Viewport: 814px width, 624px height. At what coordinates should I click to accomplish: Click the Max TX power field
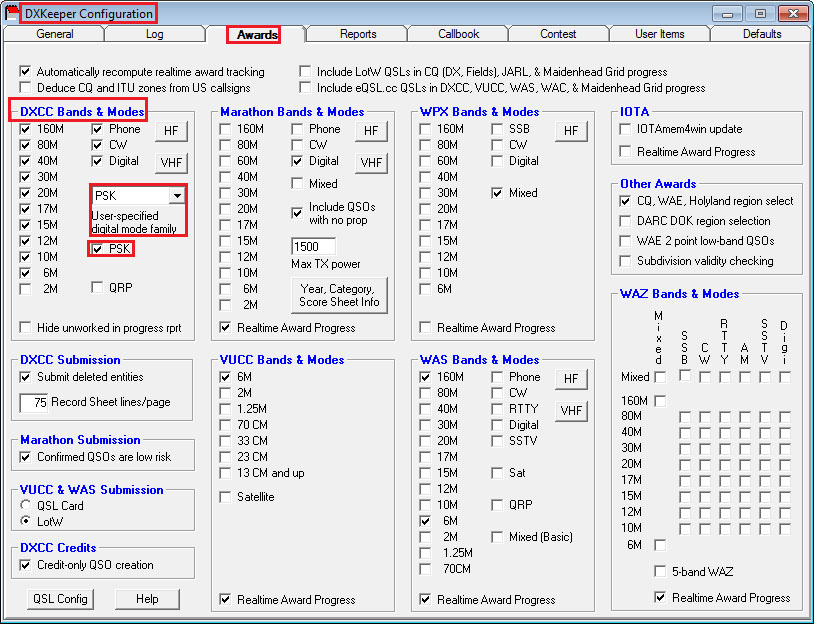[x=313, y=247]
